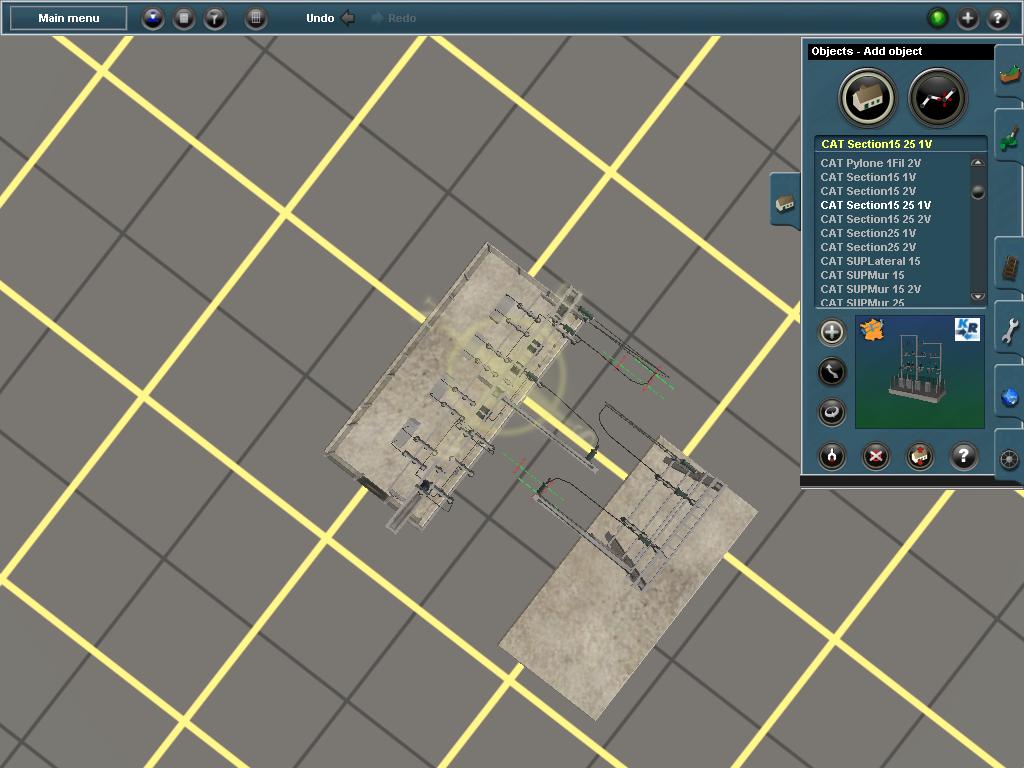Open the selected object name field

(x=901, y=144)
